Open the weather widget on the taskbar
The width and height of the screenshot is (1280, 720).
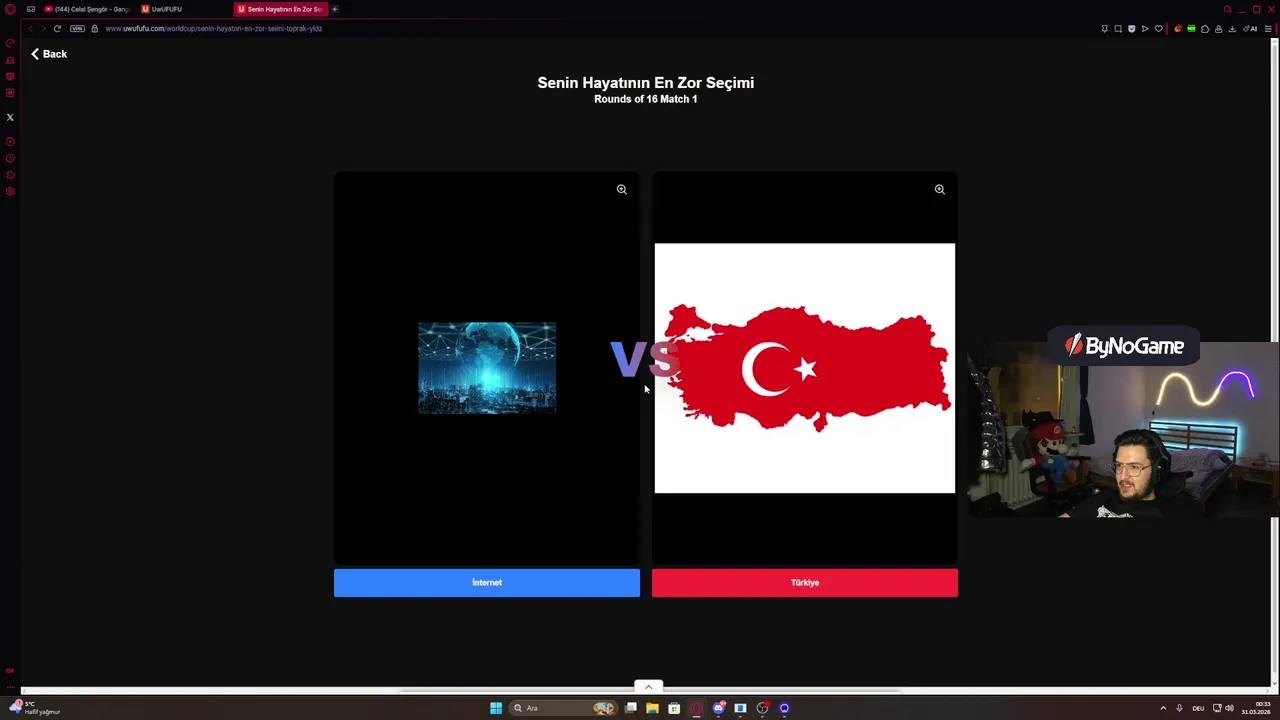tap(35, 708)
